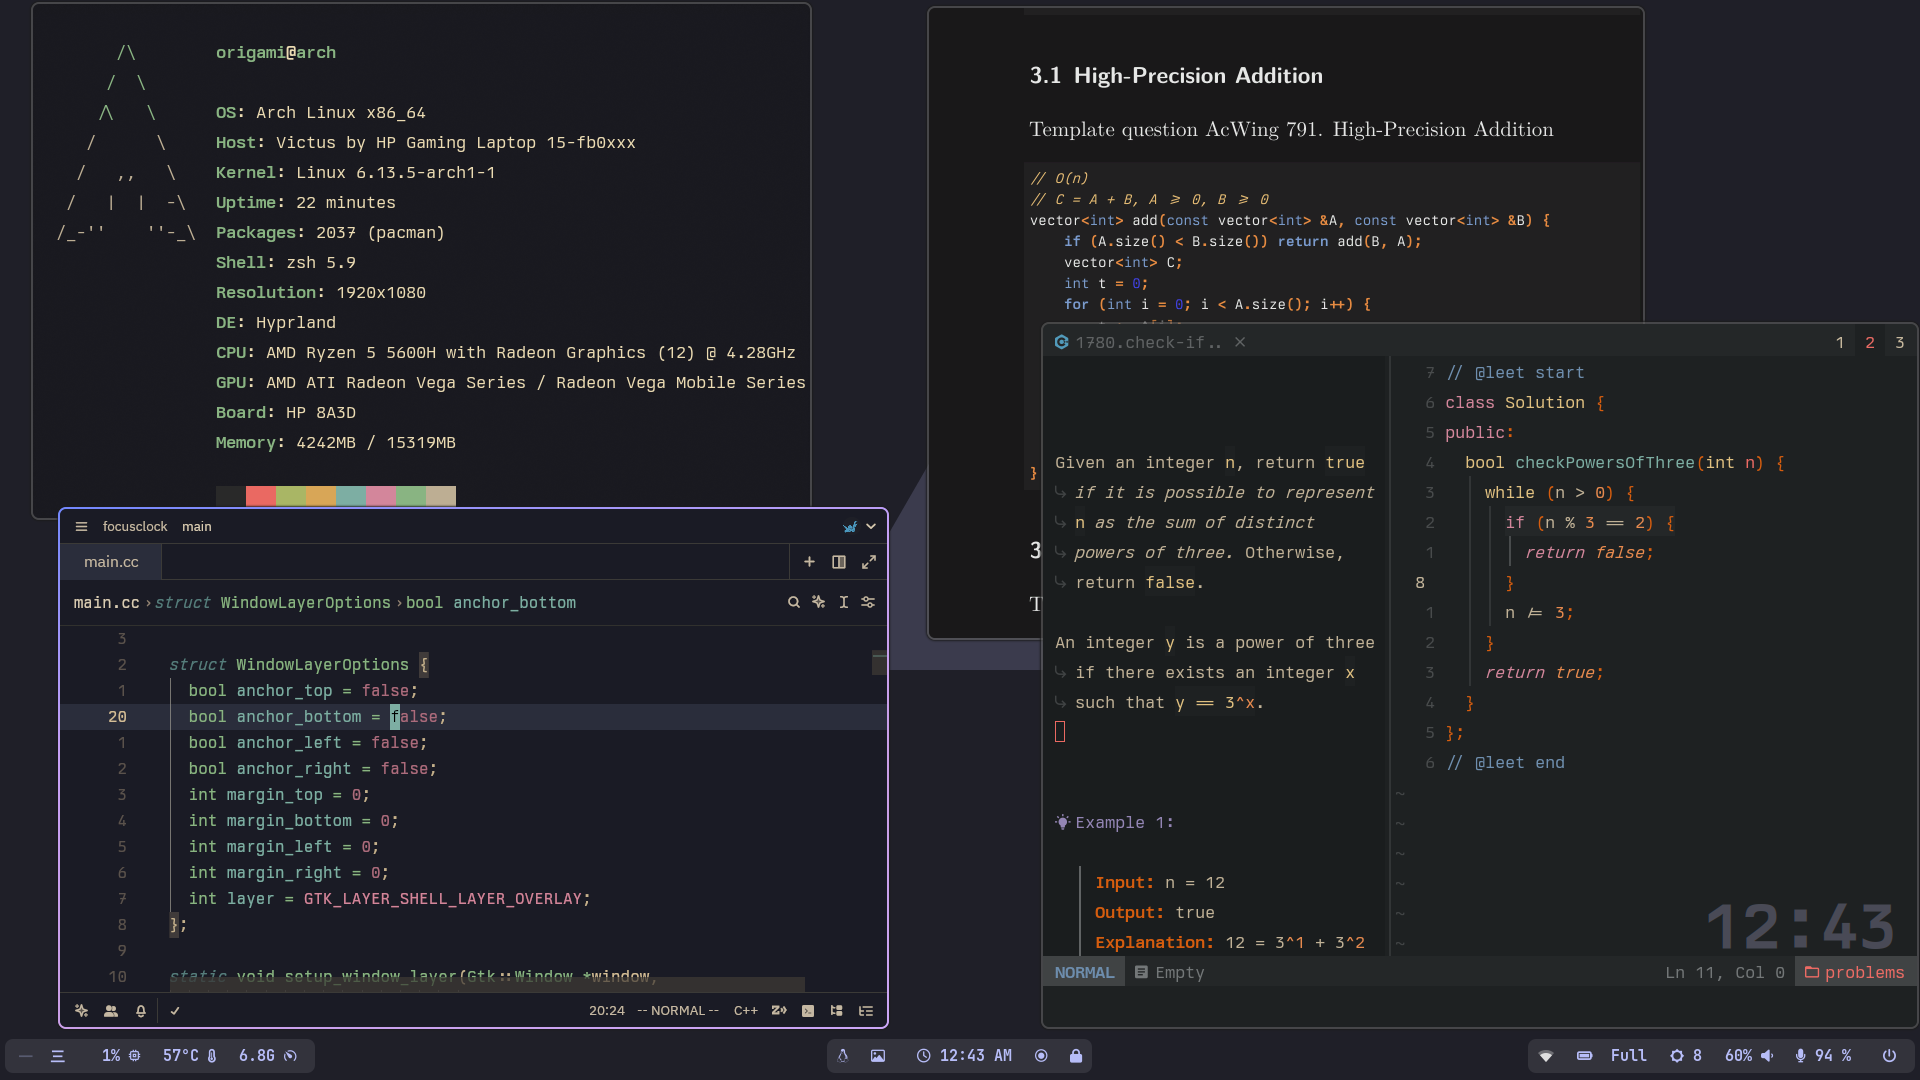Open the Zed hamburger menu
1920x1080 pixels.
tap(82, 527)
